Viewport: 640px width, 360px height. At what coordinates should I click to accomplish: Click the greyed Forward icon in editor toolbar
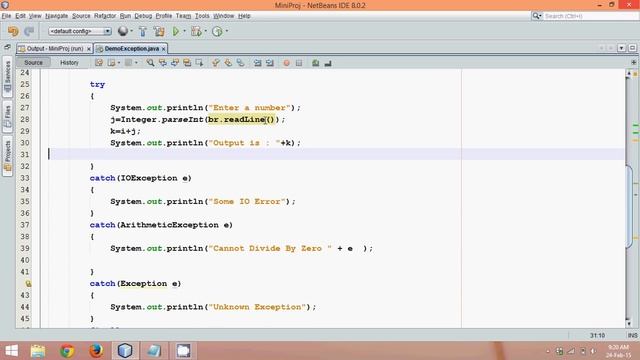pos(129,63)
